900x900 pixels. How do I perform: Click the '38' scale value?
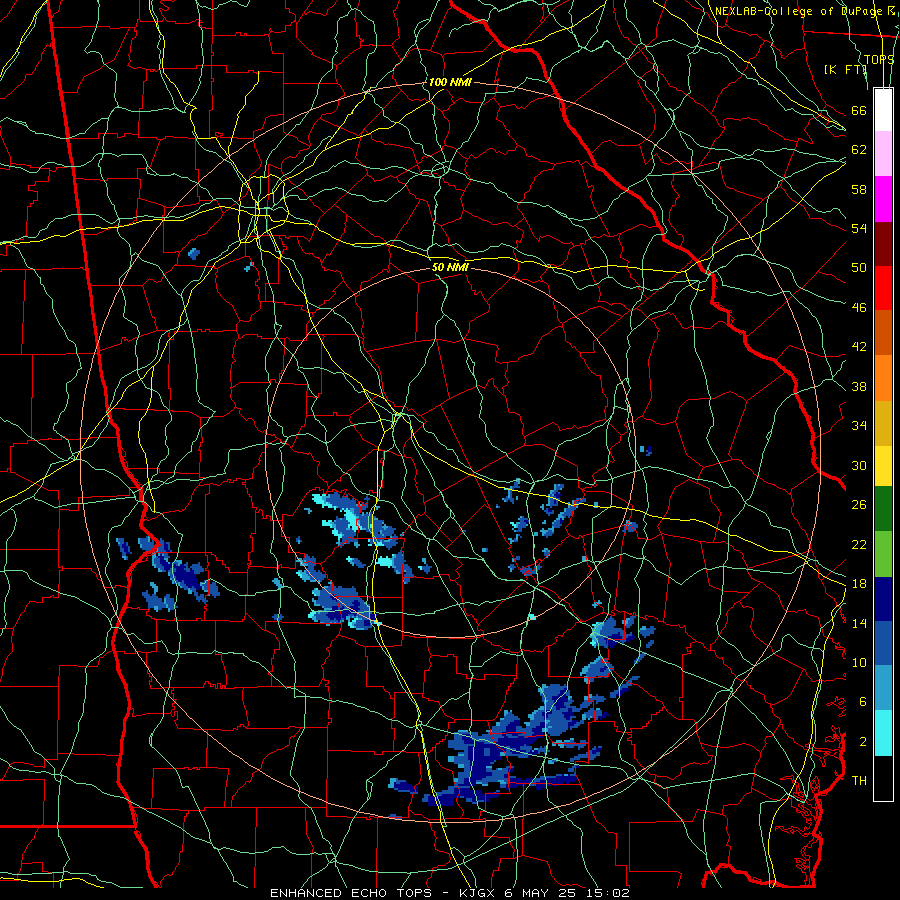tap(859, 386)
